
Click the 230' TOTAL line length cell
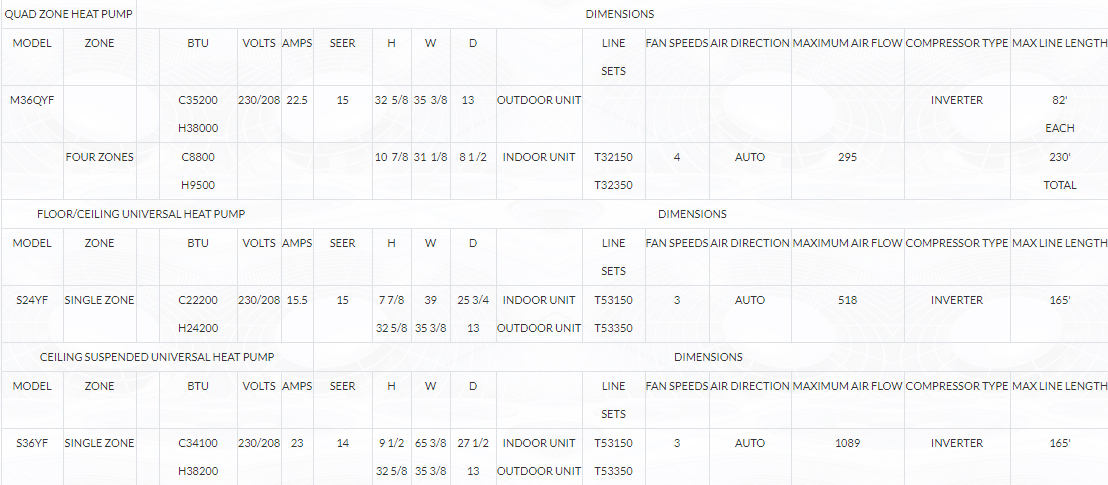[x=1060, y=172]
